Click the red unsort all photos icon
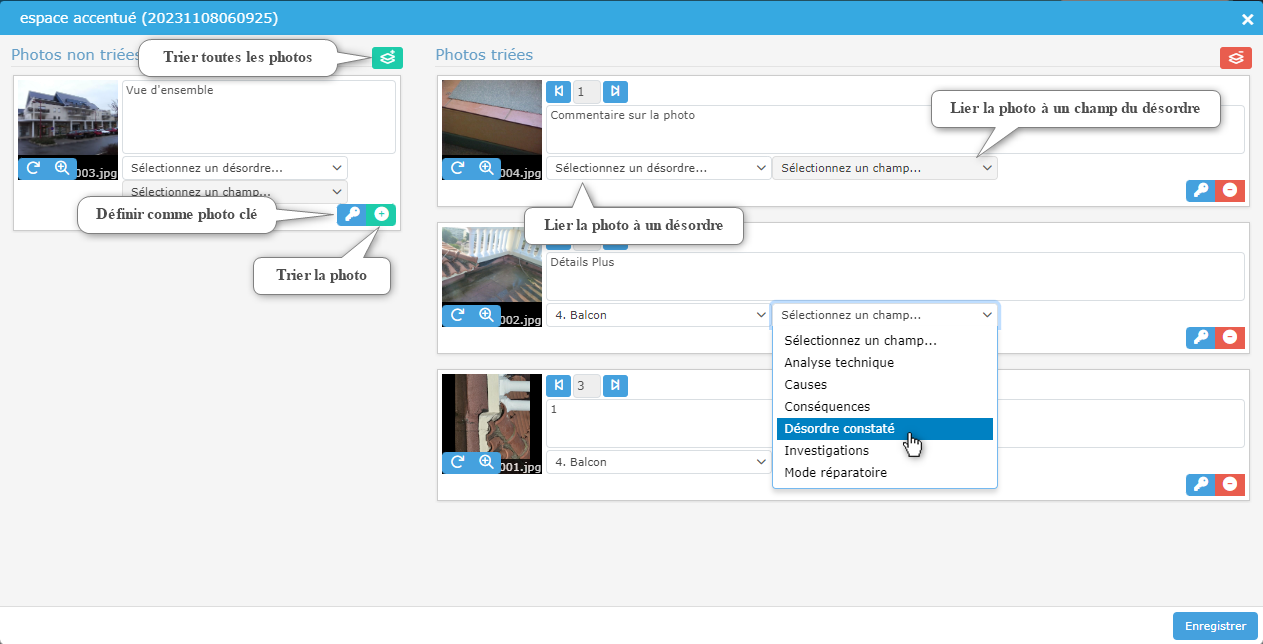This screenshot has height=644, width=1263. tap(1236, 58)
